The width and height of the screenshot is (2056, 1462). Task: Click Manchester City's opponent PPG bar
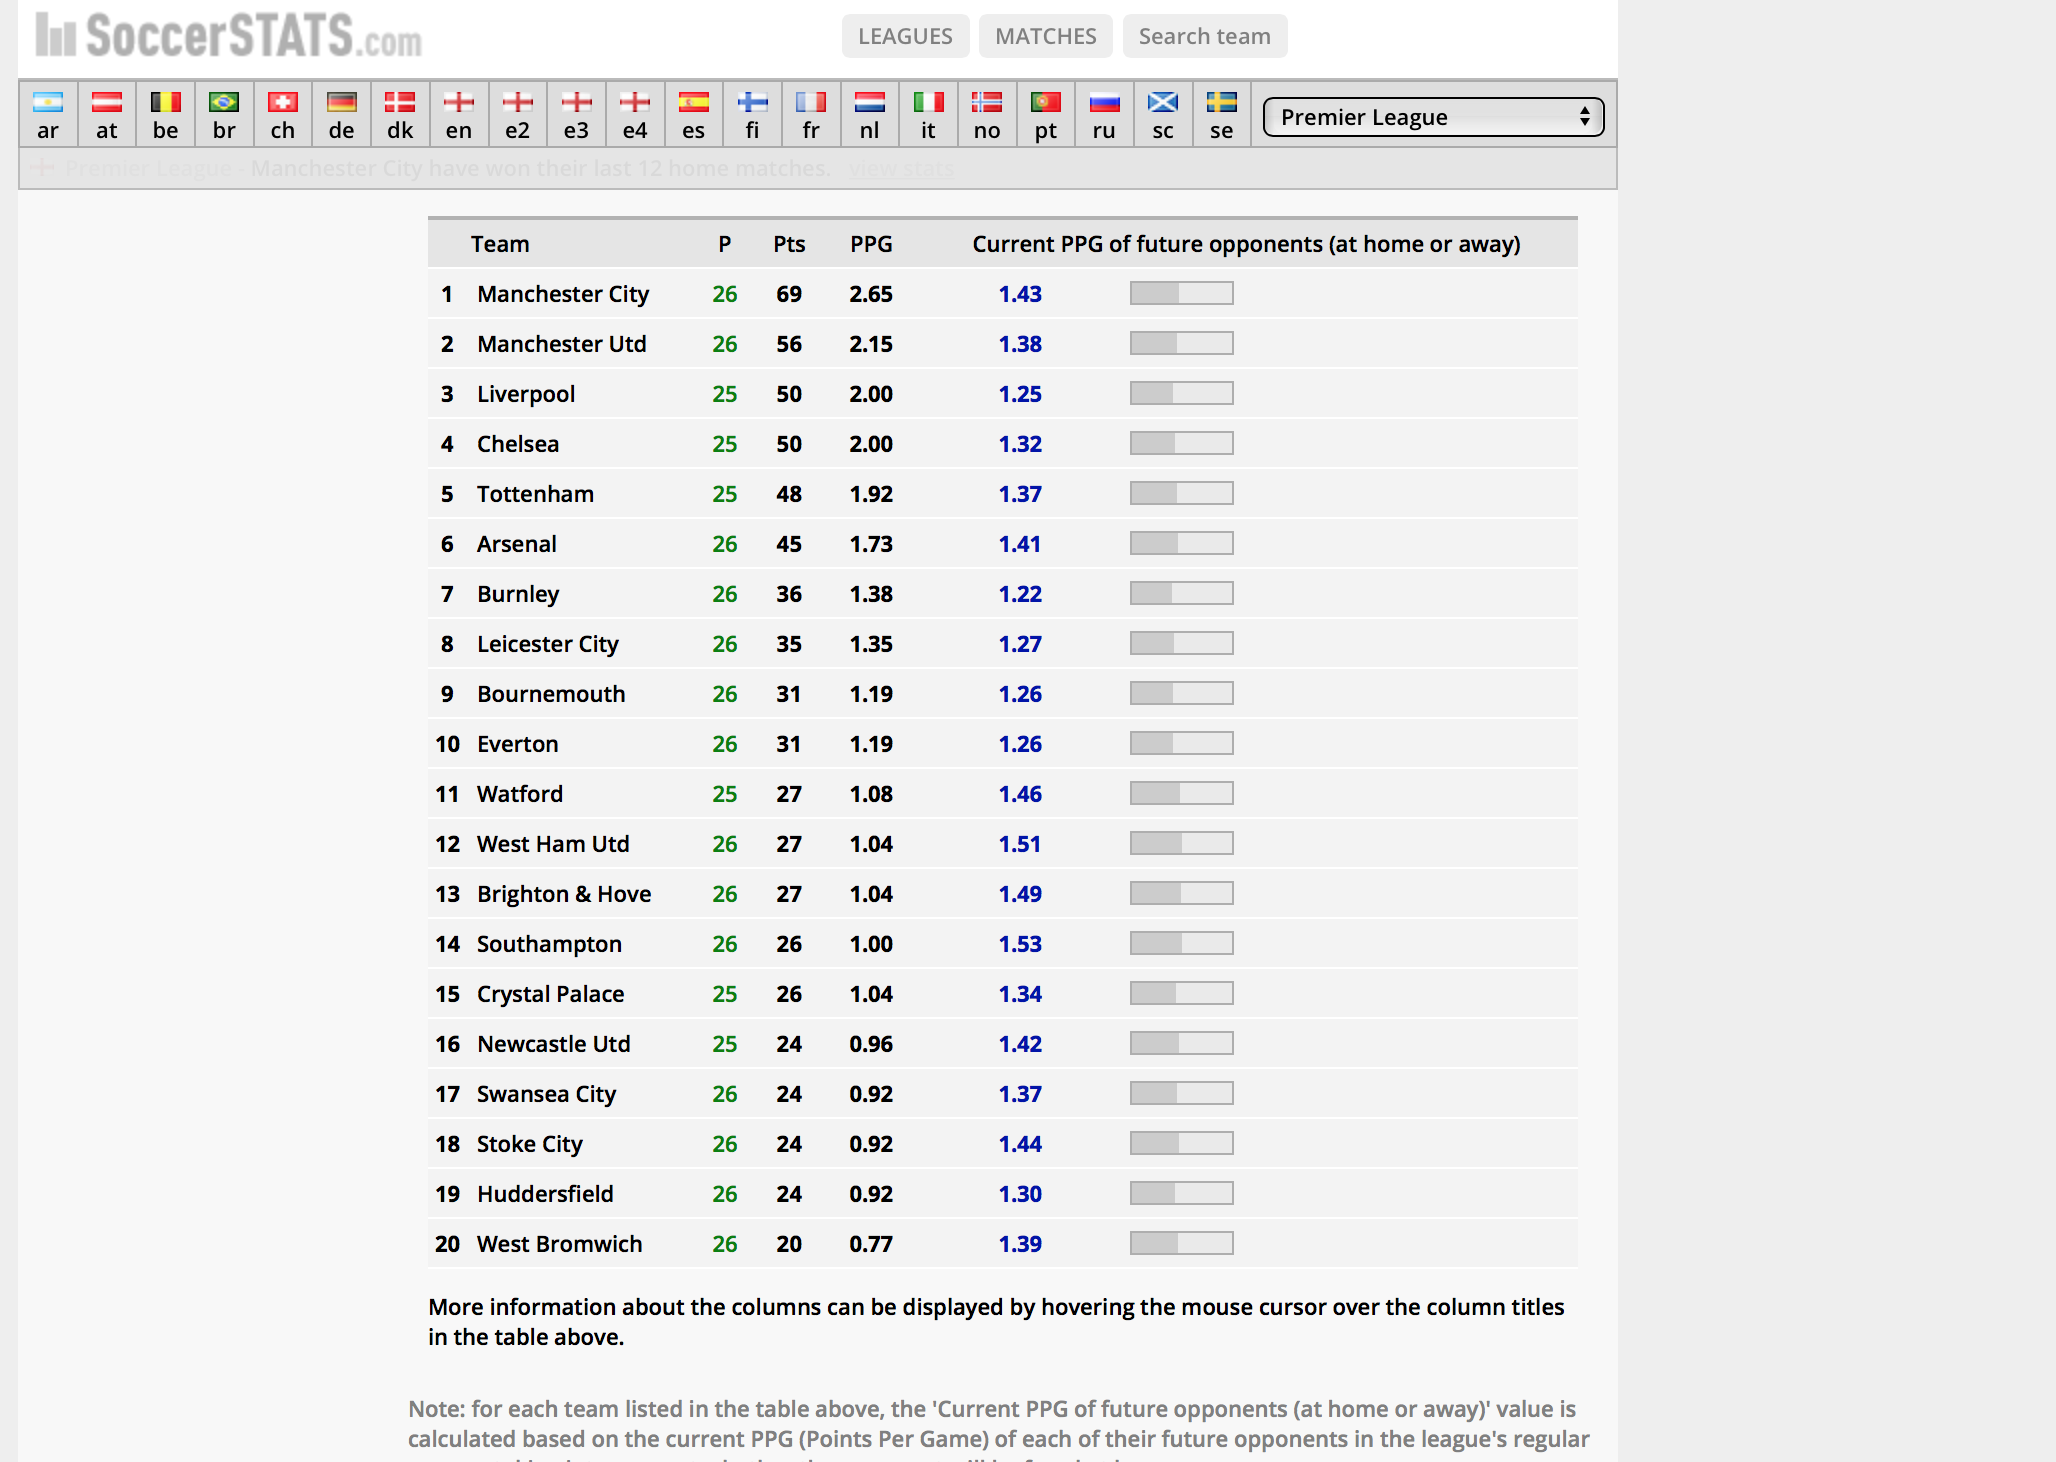tap(1182, 293)
